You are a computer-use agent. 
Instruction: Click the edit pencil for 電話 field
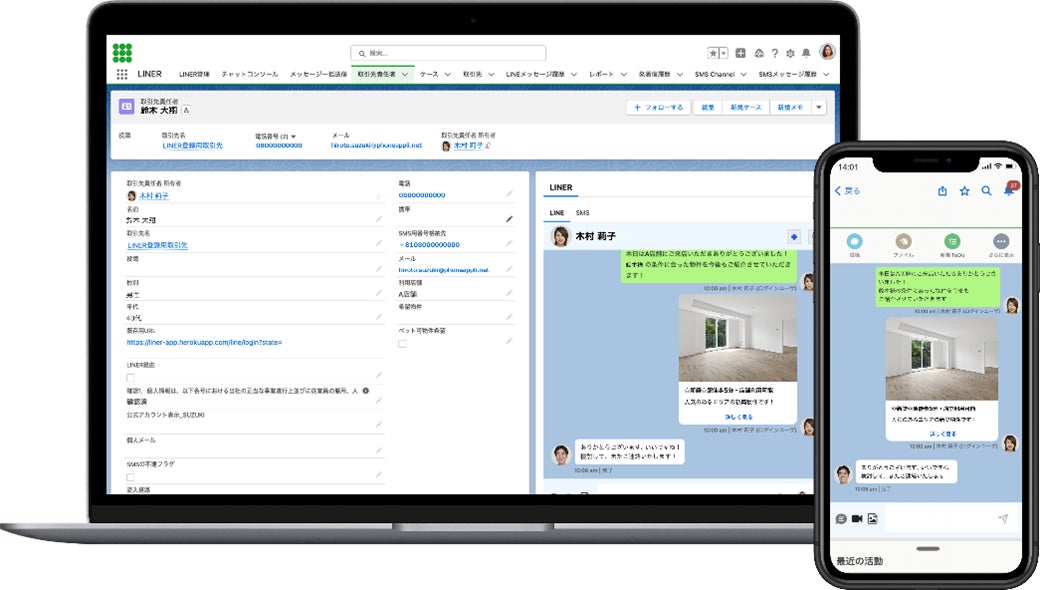point(509,194)
